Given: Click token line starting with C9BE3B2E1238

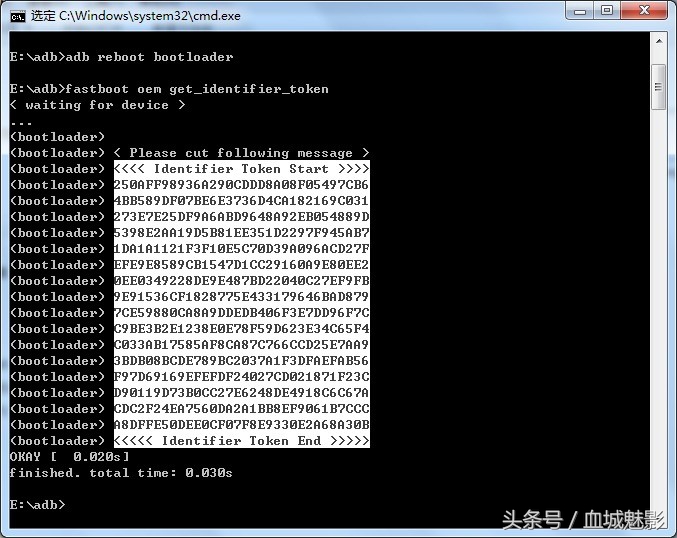Looking at the screenshot, I should coord(242,329).
